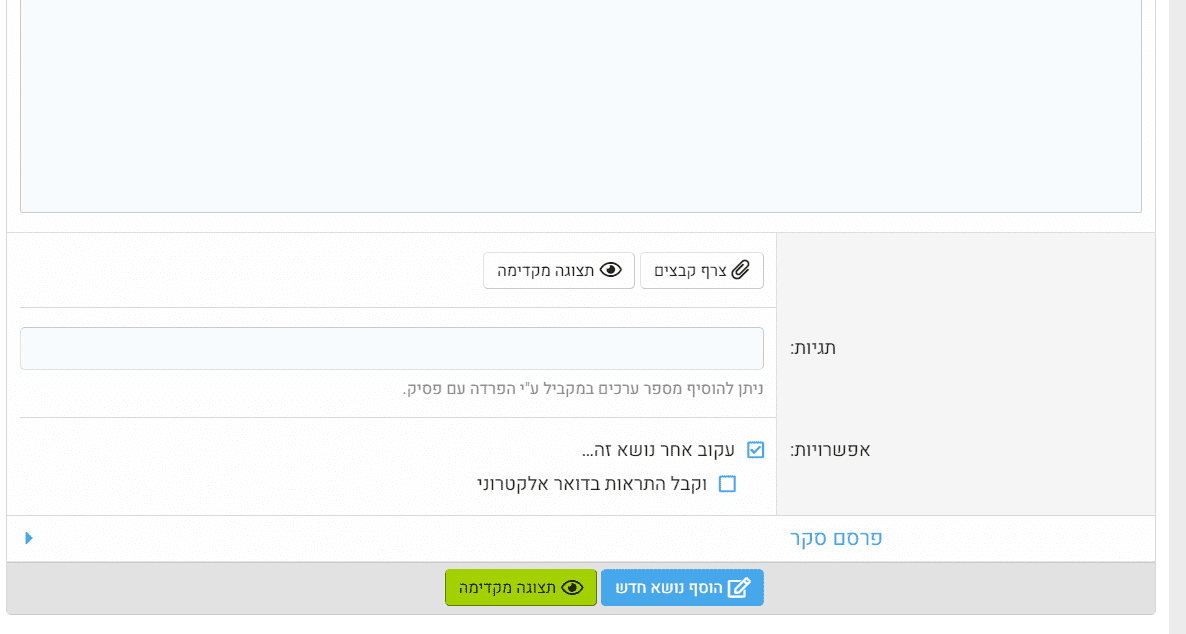Click the 'אפשרויות:' options label
Screen dimensions: 1186x634
tap(830, 450)
